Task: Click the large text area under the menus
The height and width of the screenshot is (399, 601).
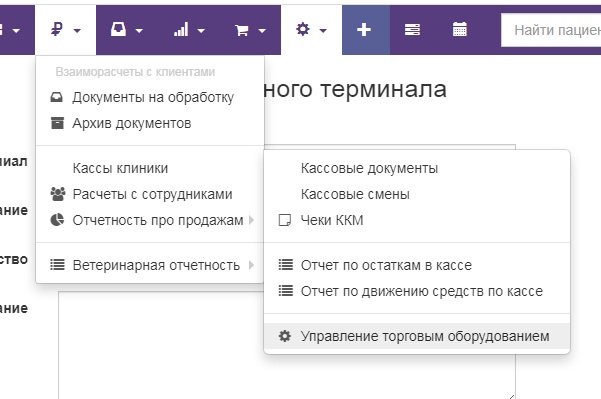Action: tap(287, 345)
